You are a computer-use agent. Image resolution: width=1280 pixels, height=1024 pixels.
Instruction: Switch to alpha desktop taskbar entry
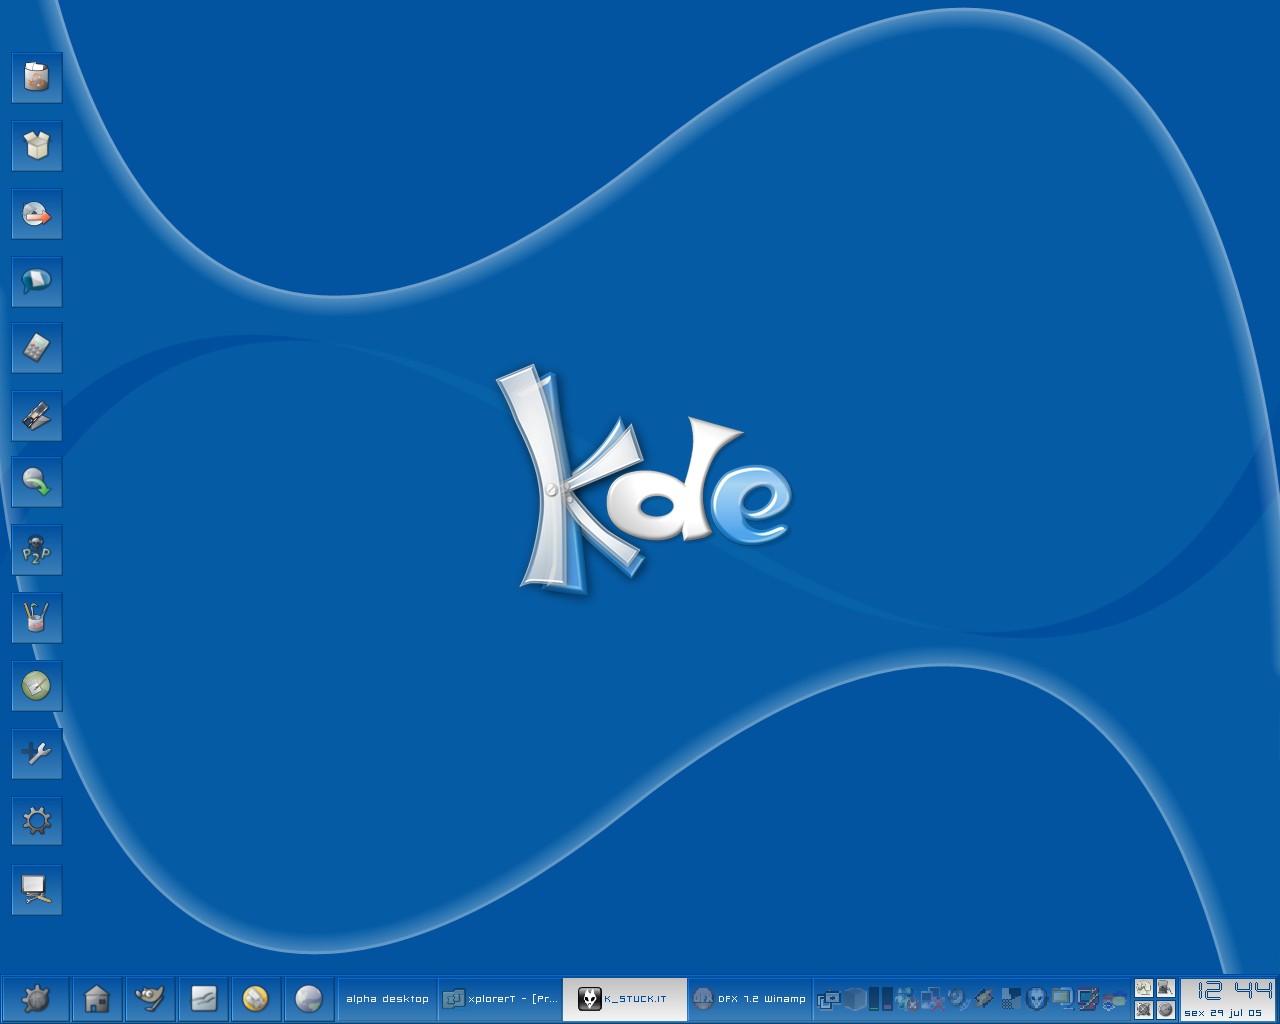click(388, 999)
